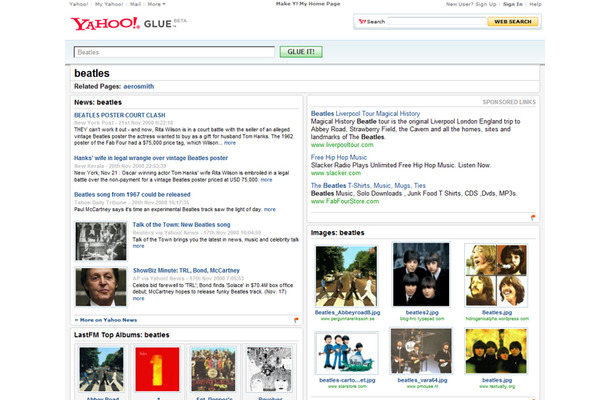
Task: Open the aerosmith related page link
Action: (x=138, y=86)
